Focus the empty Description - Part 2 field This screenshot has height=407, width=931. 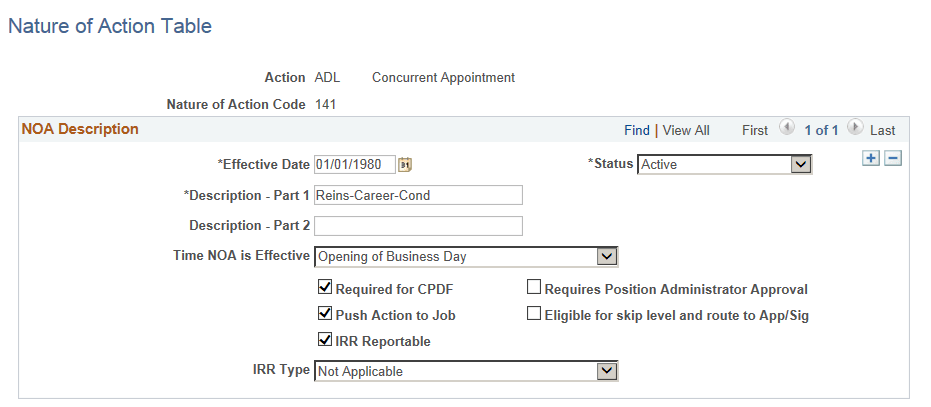pyautogui.click(x=418, y=226)
